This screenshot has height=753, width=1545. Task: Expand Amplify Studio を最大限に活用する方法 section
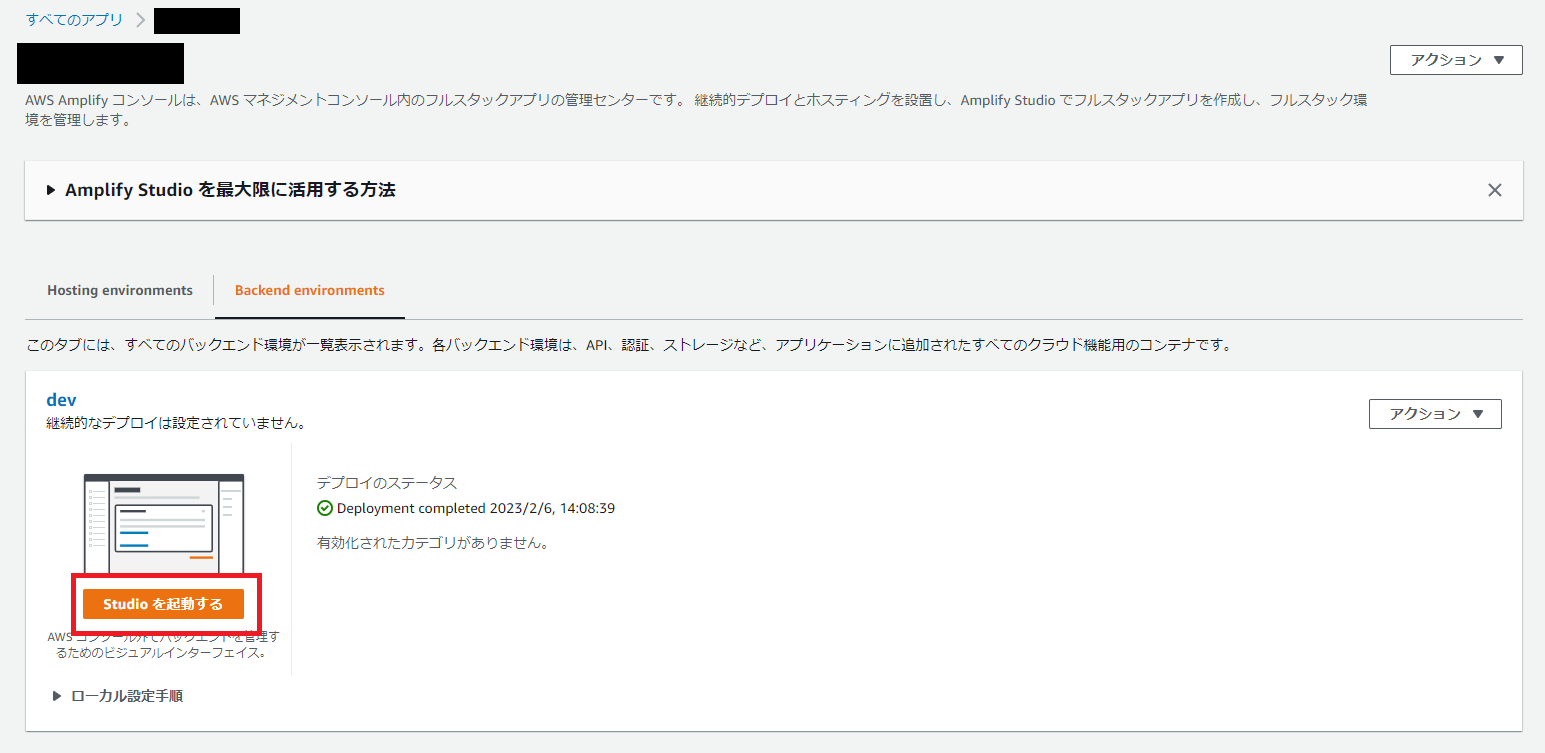tap(220, 190)
